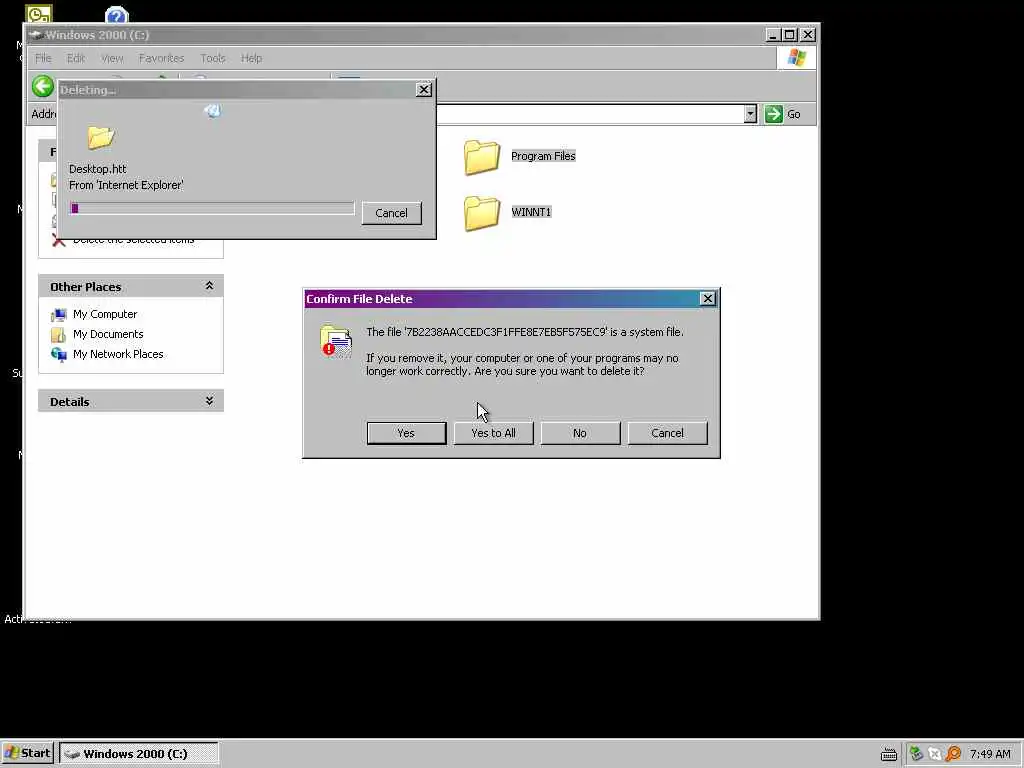Open the Help menu

[251, 58]
